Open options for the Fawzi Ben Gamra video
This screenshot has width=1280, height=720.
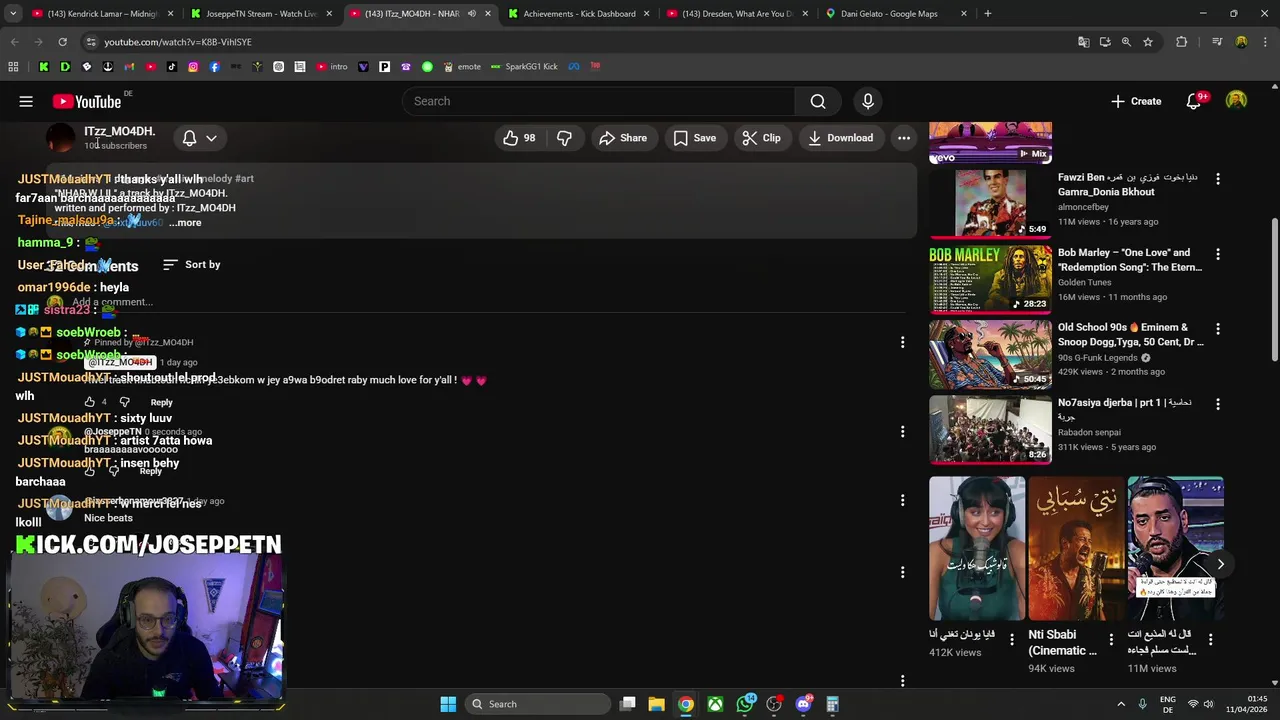point(1217,179)
